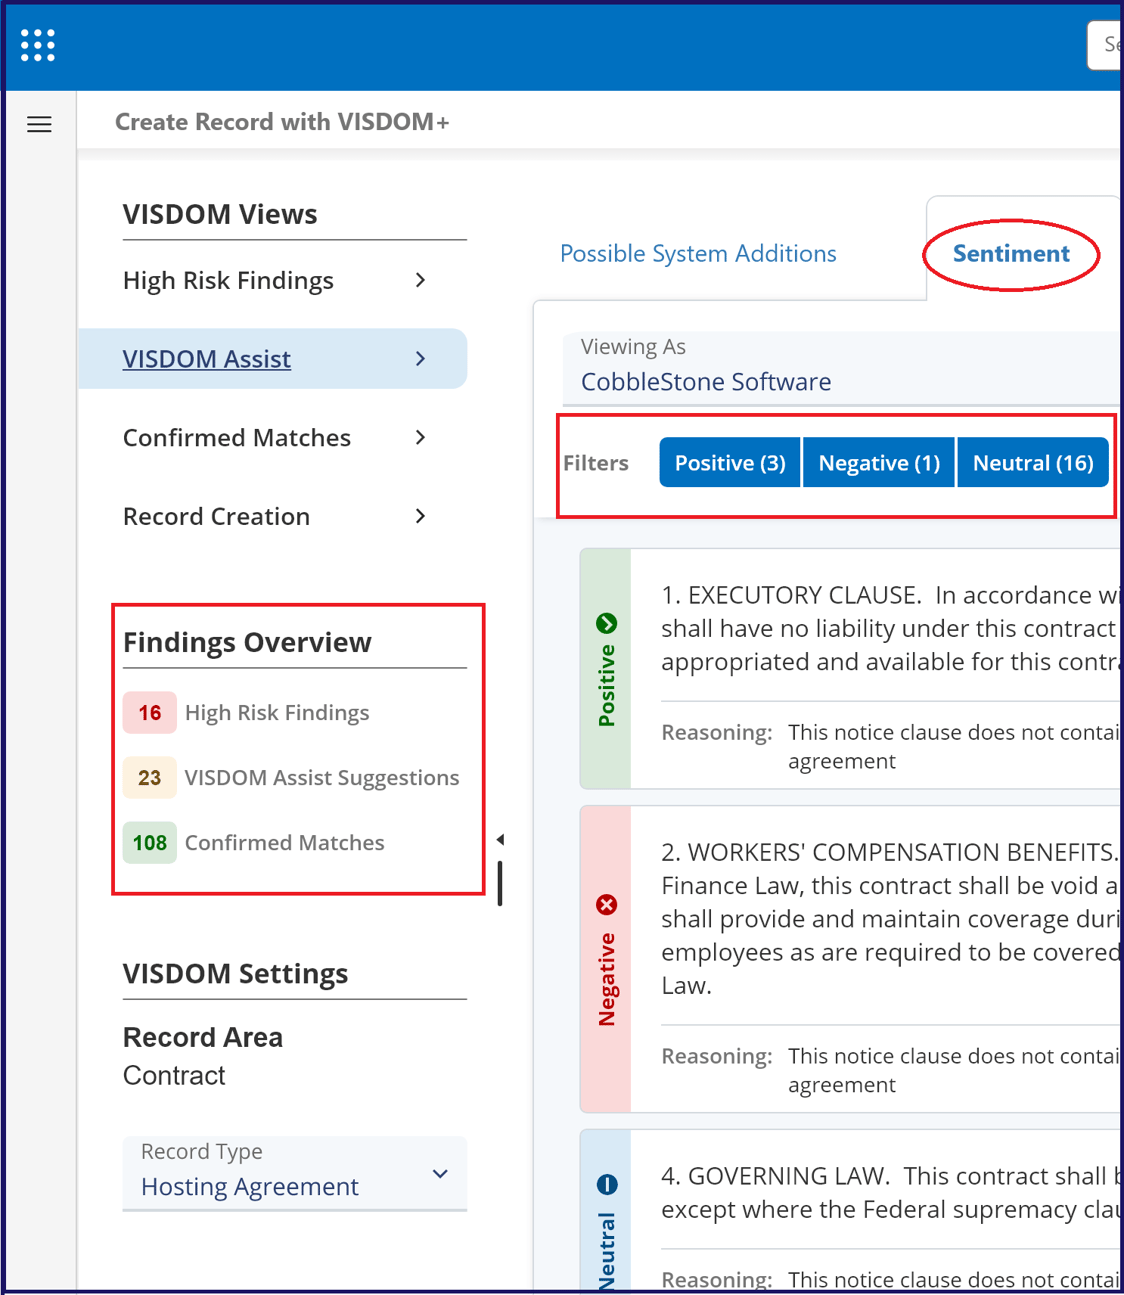Viewport: 1124px width, 1295px height.
Task: Expand the Record Creation chevron
Action: pyautogui.click(x=420, y=517)
